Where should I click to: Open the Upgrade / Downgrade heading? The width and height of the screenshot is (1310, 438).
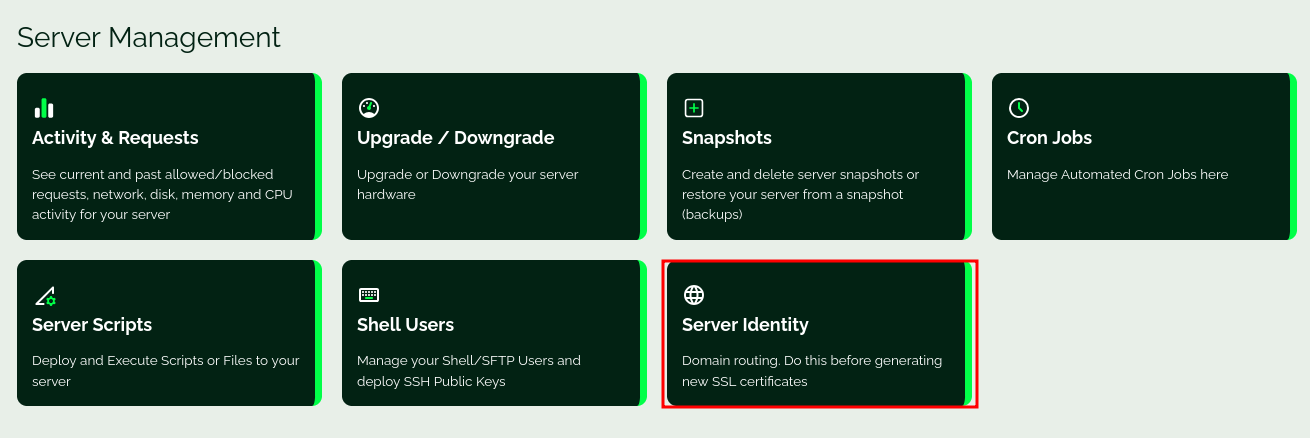click(455, 138)
